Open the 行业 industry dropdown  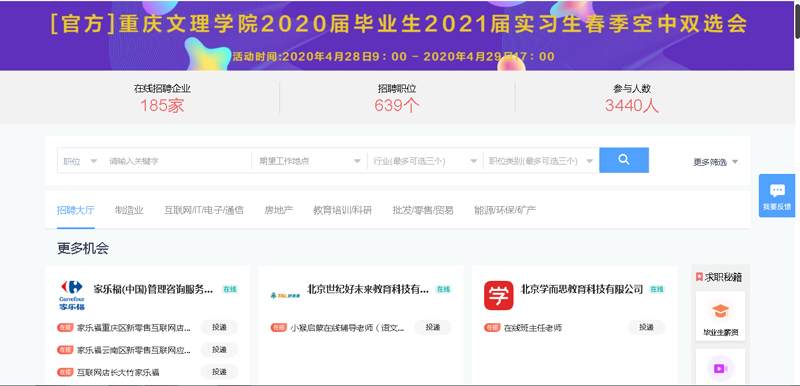pyautogui.click(x=425, y=161)
